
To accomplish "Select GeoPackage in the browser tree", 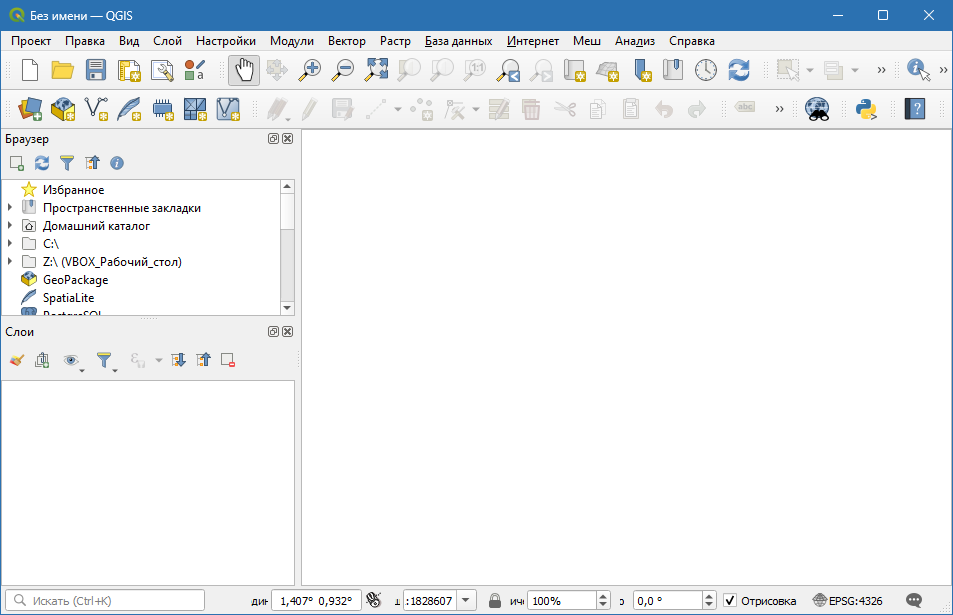I will click(75, 280).
